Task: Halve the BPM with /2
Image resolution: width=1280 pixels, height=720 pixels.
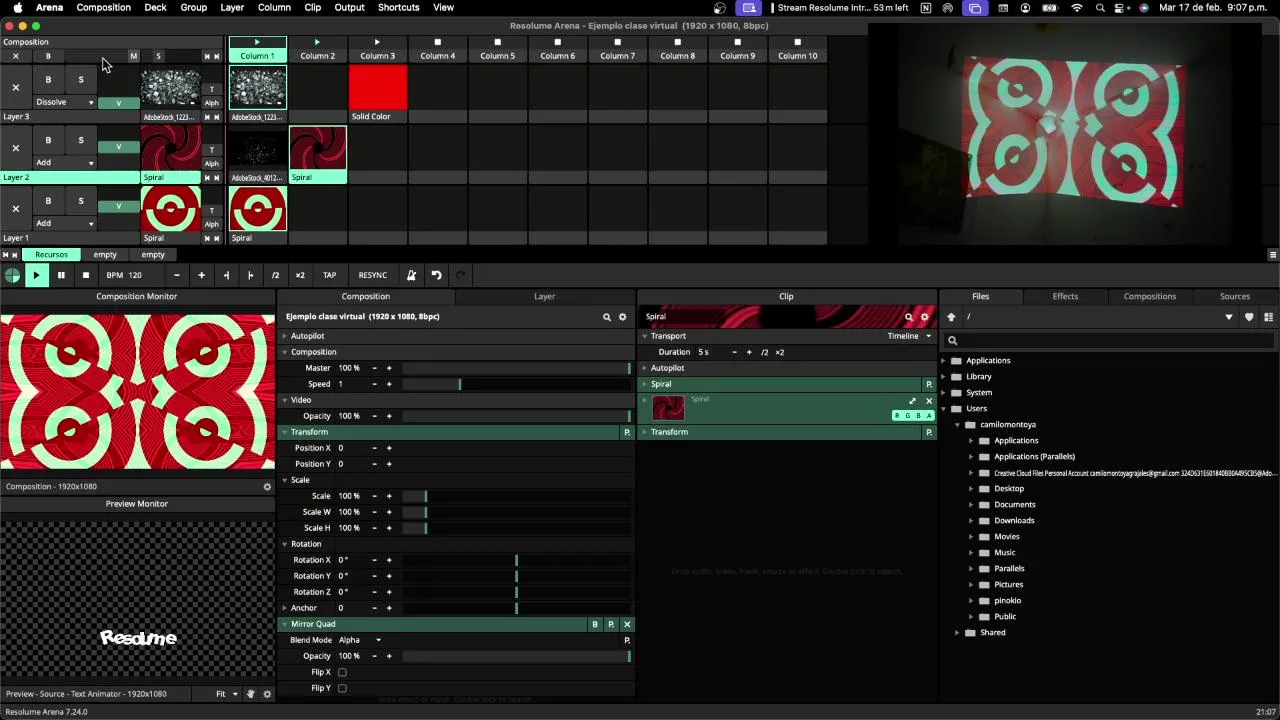Action: click(275, 275)
